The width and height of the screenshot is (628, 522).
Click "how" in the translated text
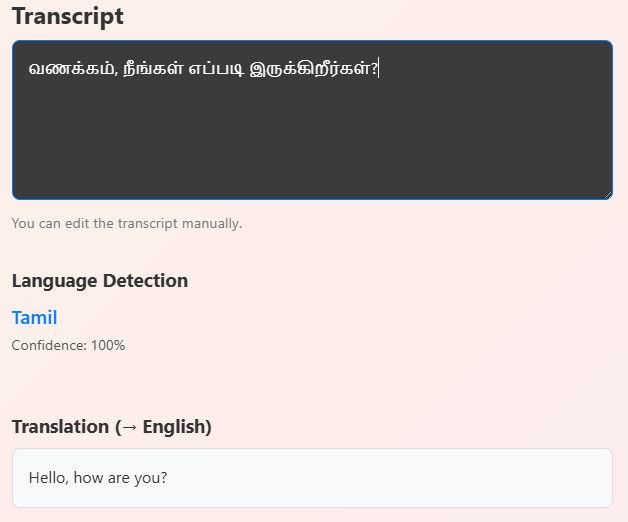click(88, 478)
